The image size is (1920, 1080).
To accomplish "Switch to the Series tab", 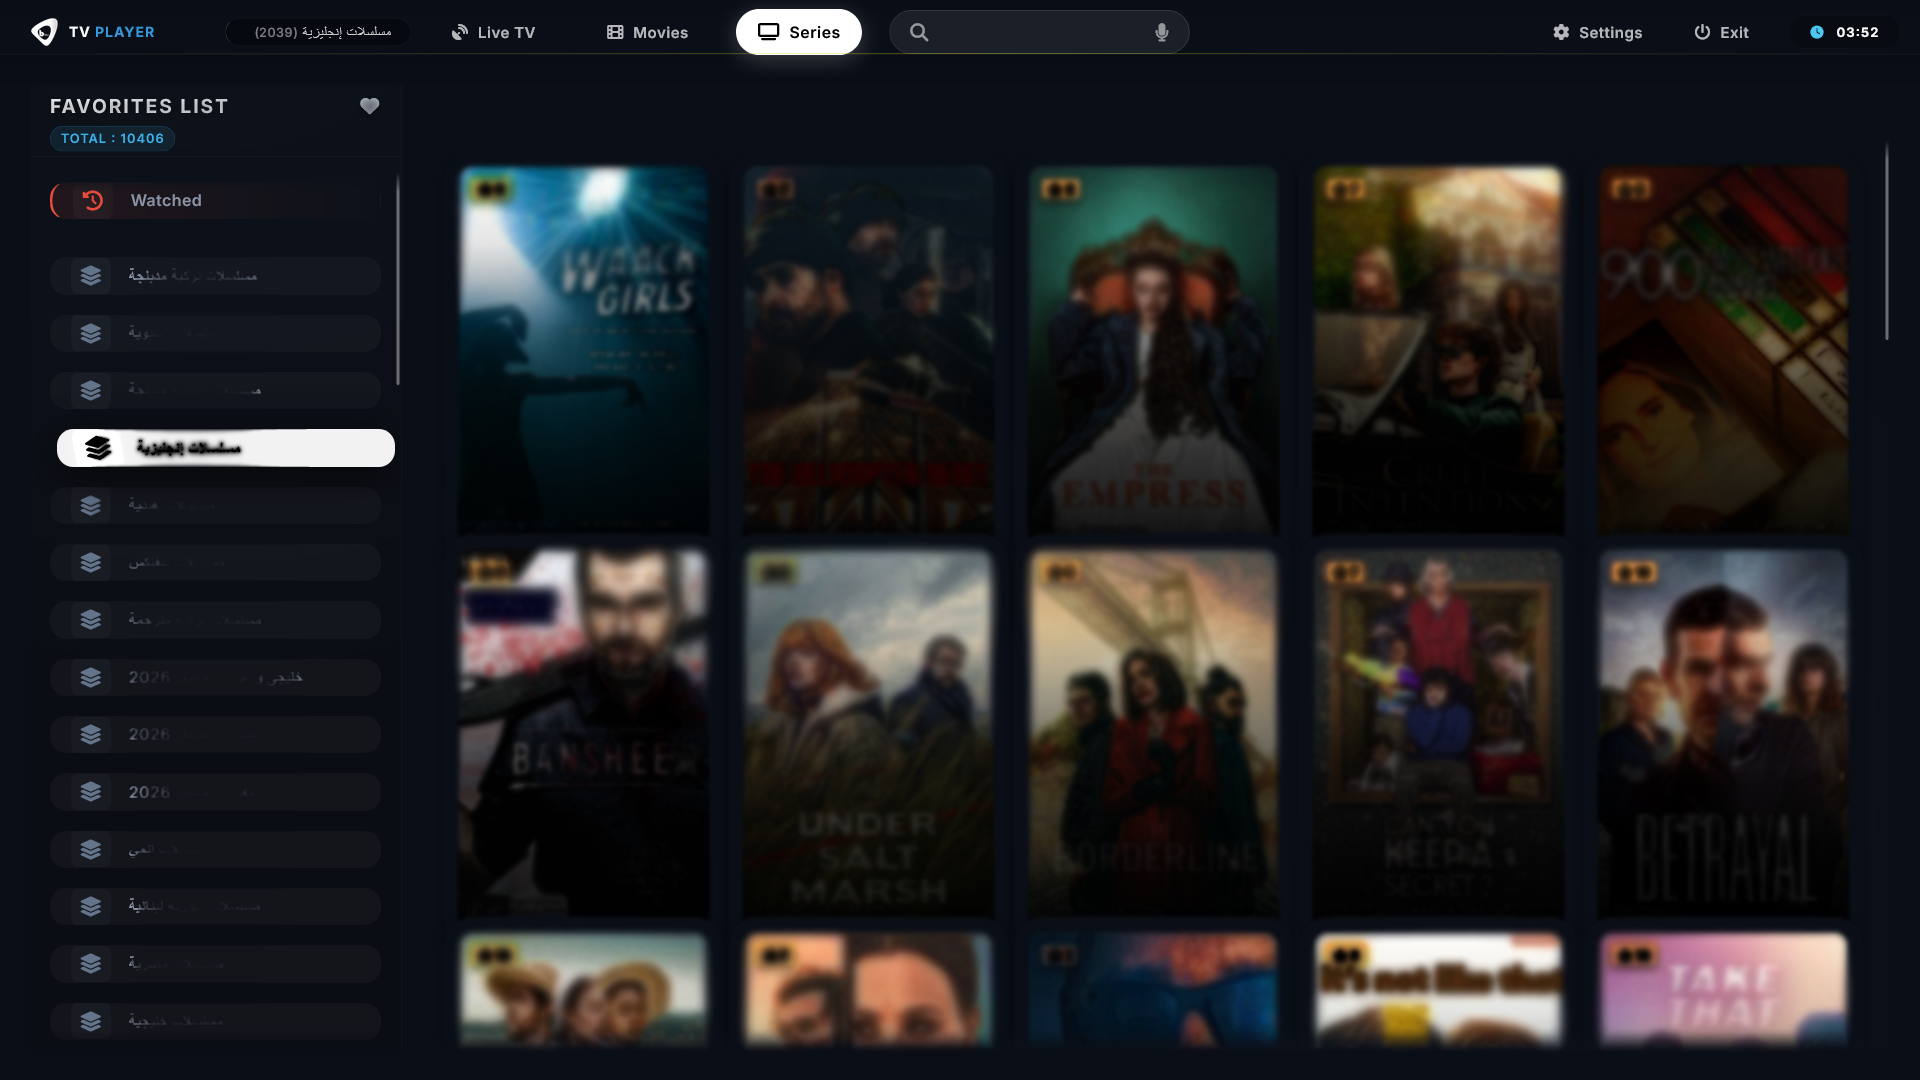I will (x=798, y=32).
